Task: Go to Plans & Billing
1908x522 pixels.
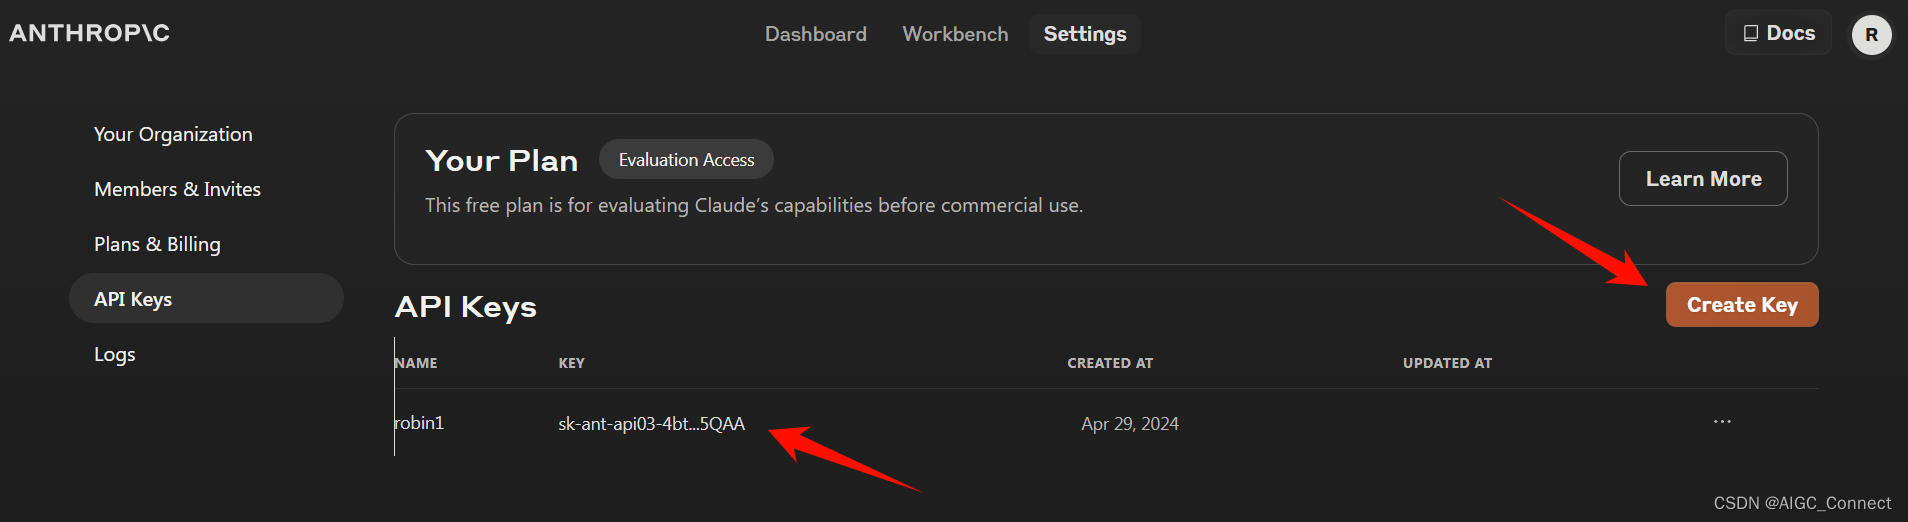Action: (x=157, y=244)
